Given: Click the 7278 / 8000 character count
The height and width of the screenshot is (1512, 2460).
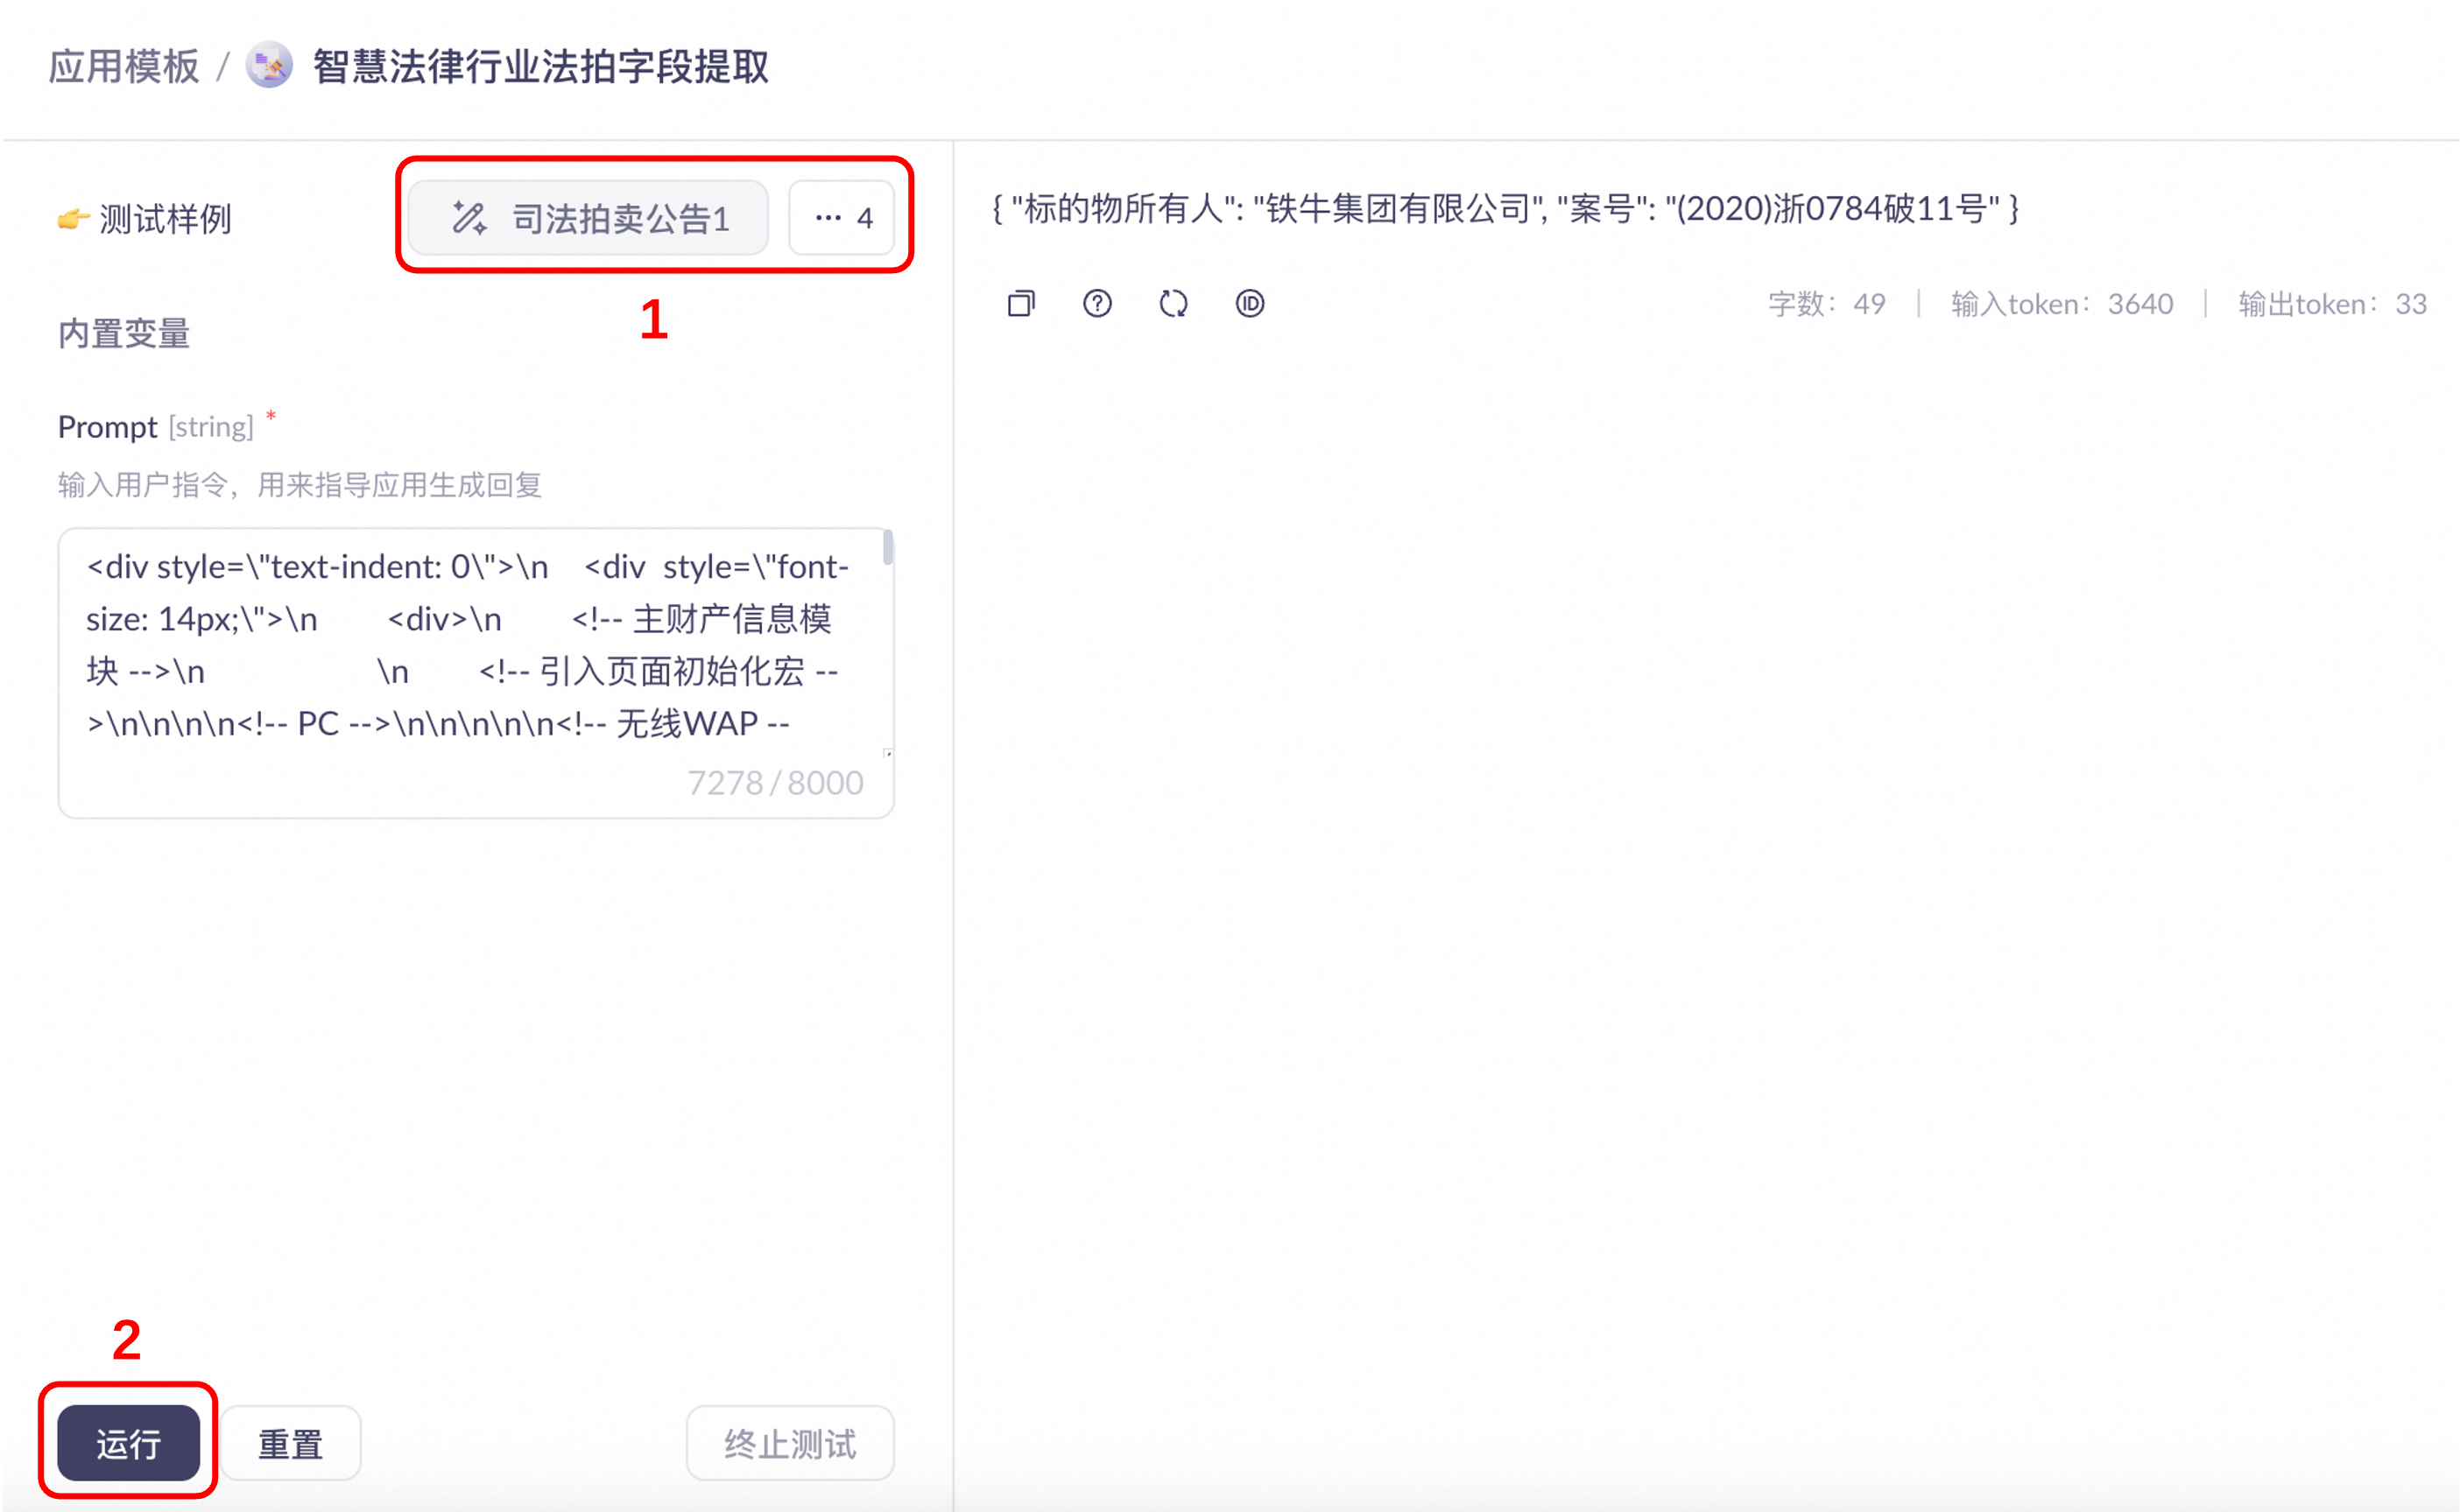Looking at the screenshot, I should click(775, 783).
